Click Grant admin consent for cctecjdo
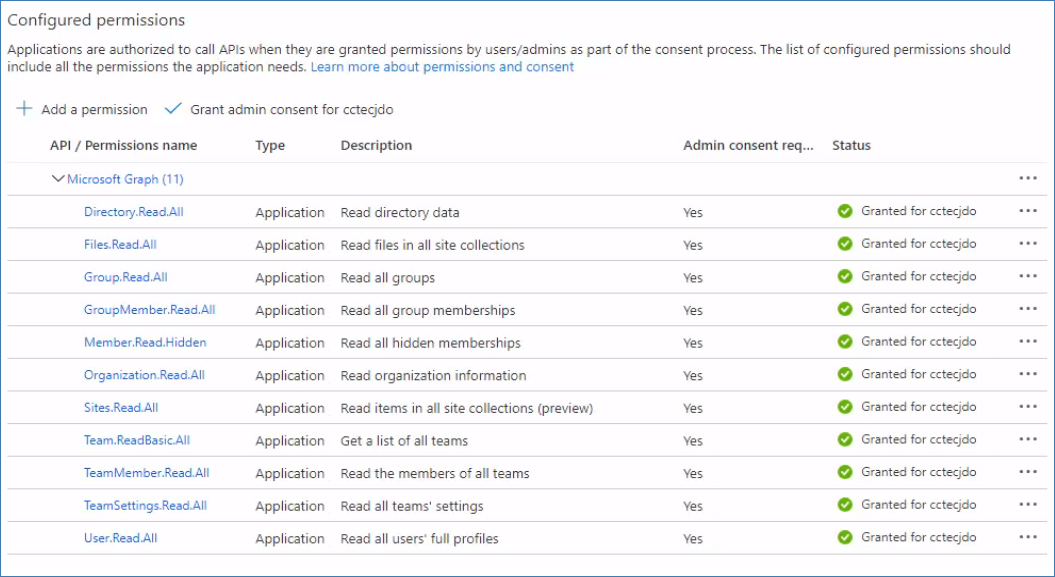 coord(279,109)
